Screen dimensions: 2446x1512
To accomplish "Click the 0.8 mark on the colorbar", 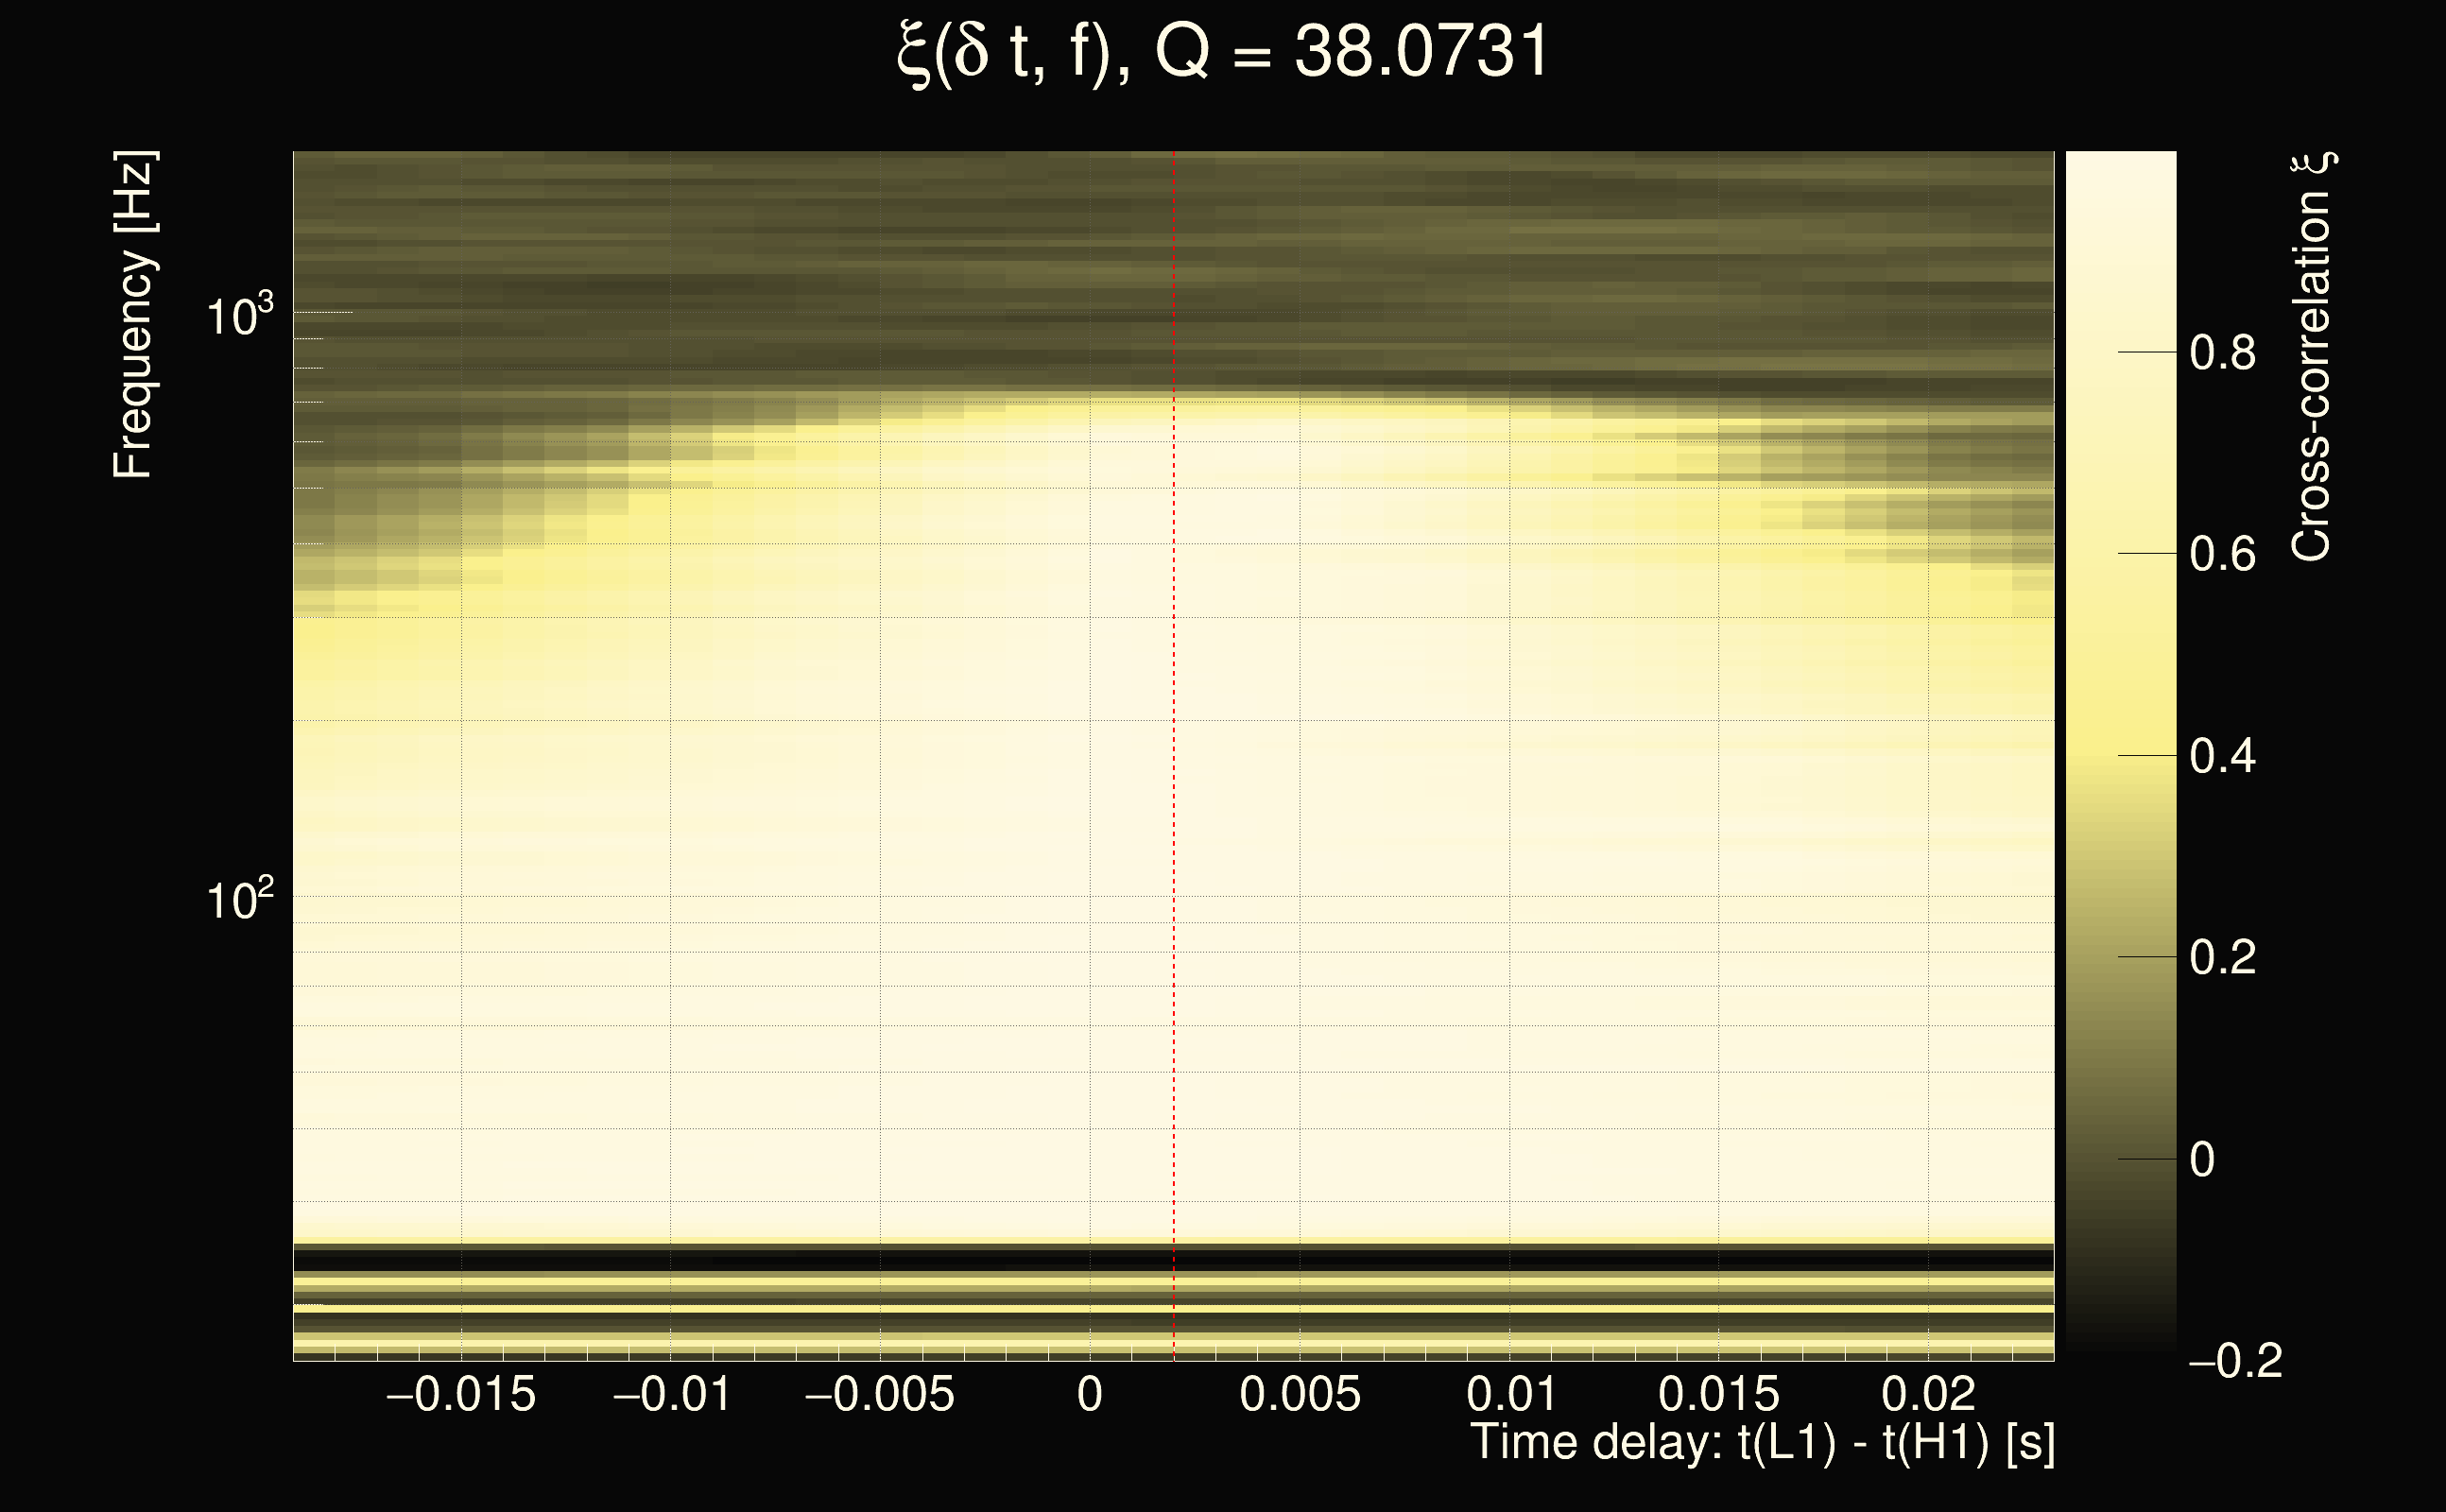I will coord(2222,353).
